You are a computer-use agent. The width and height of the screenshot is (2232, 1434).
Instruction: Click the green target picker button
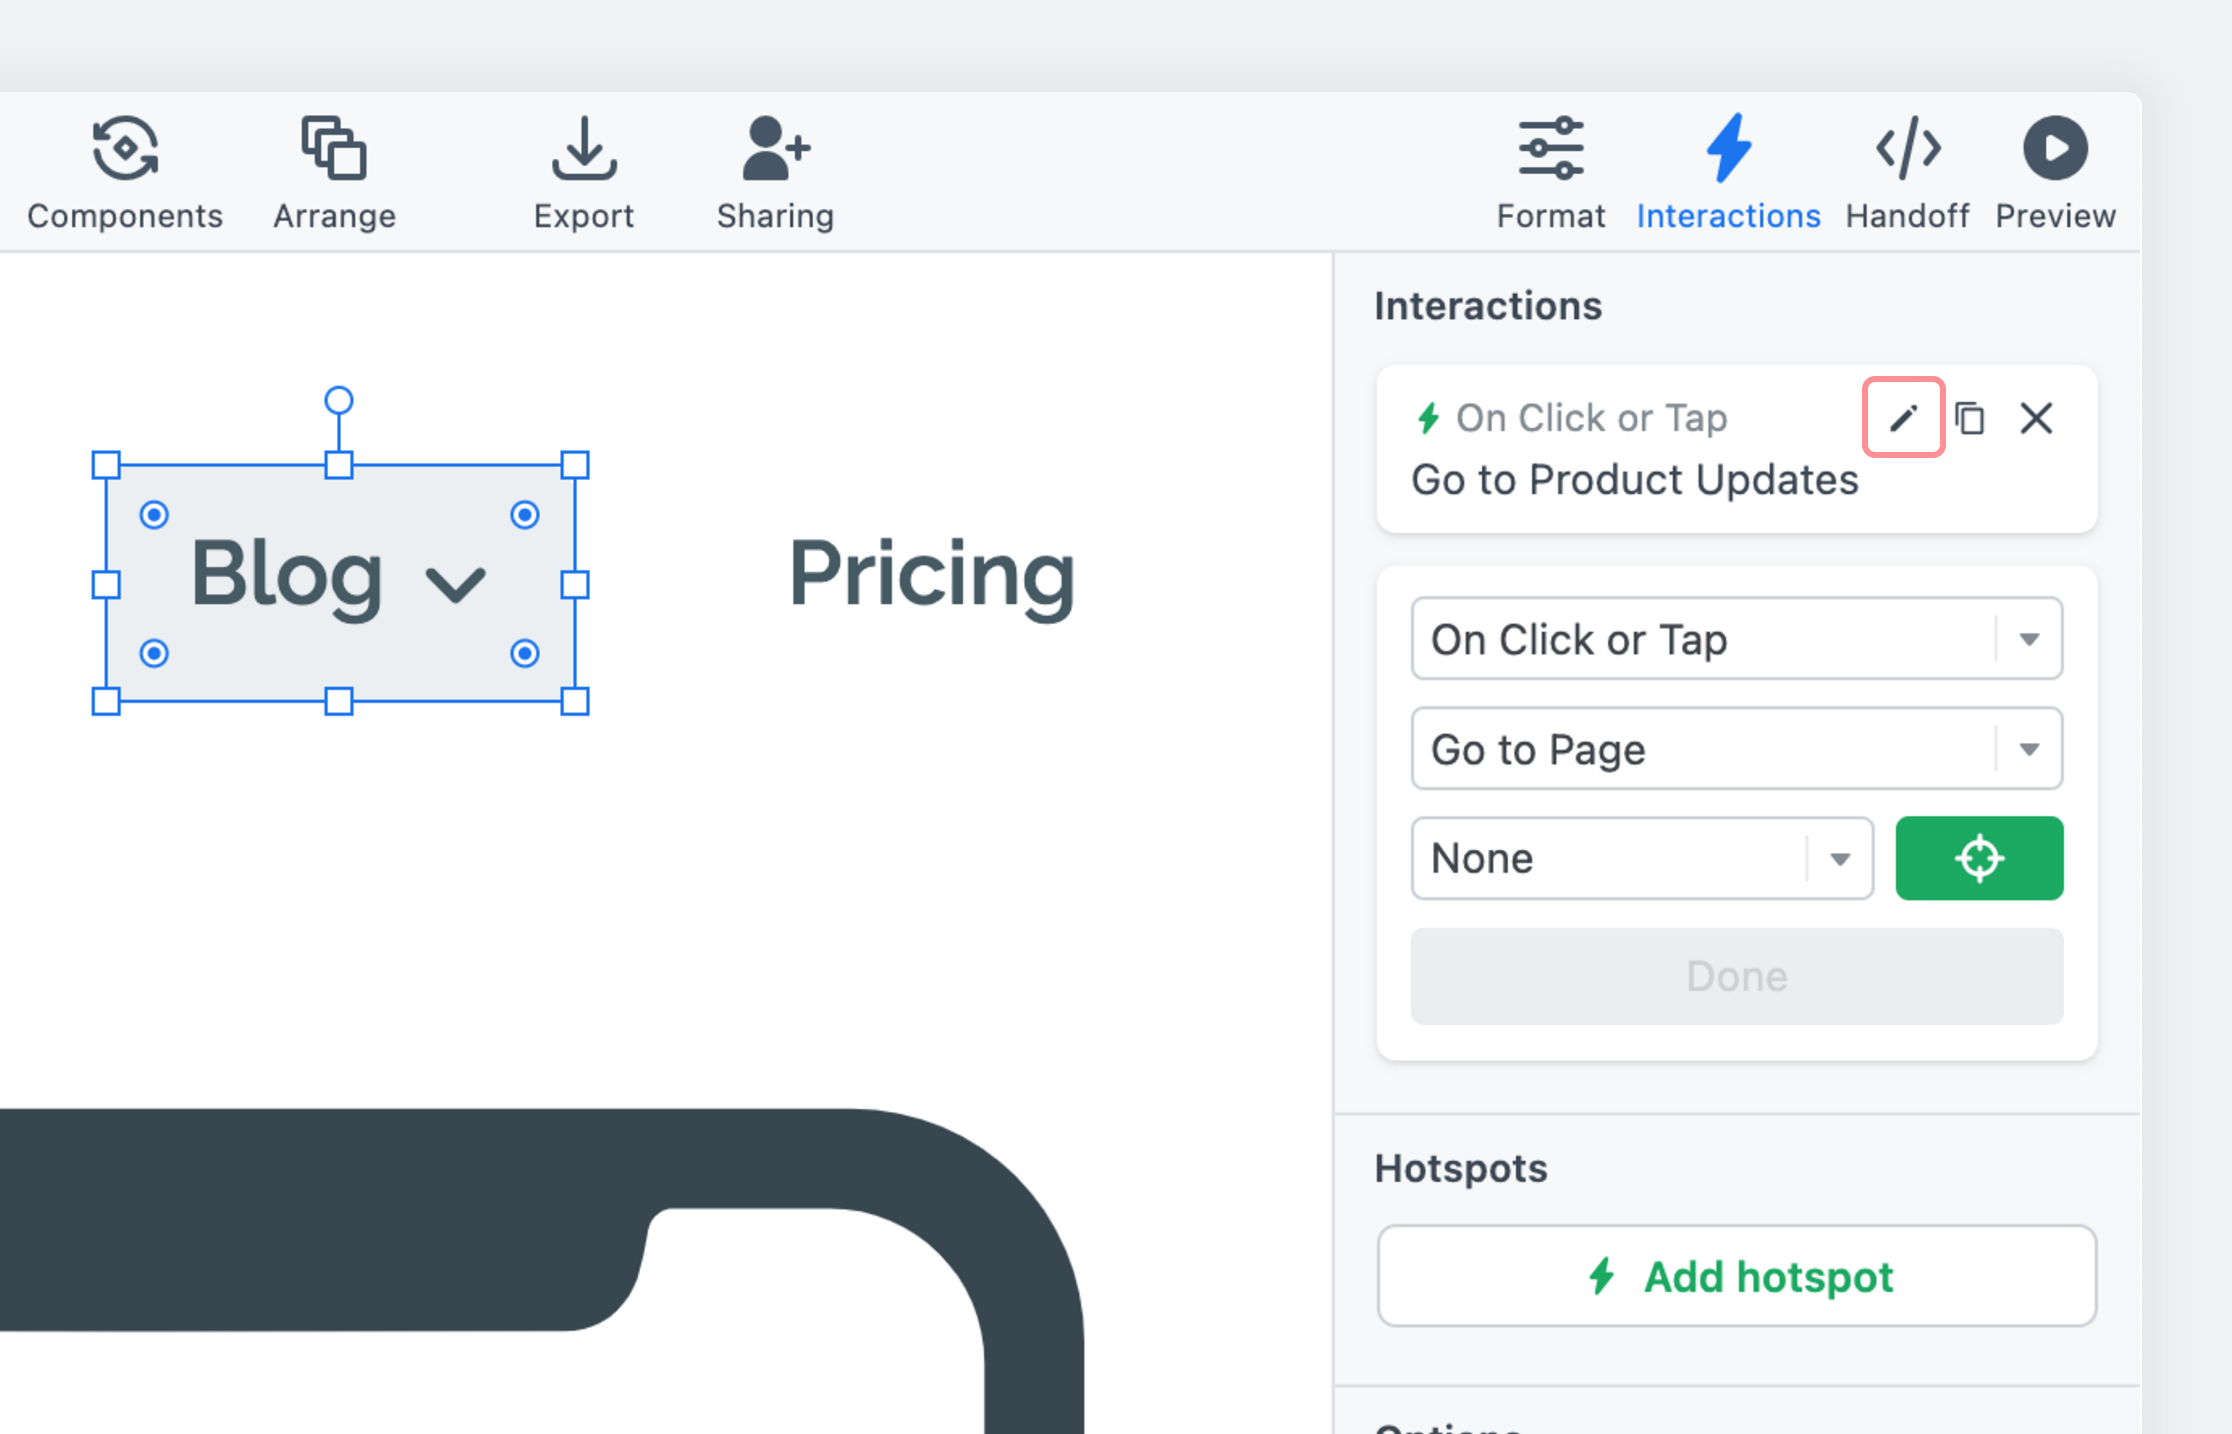(1979, 859)
